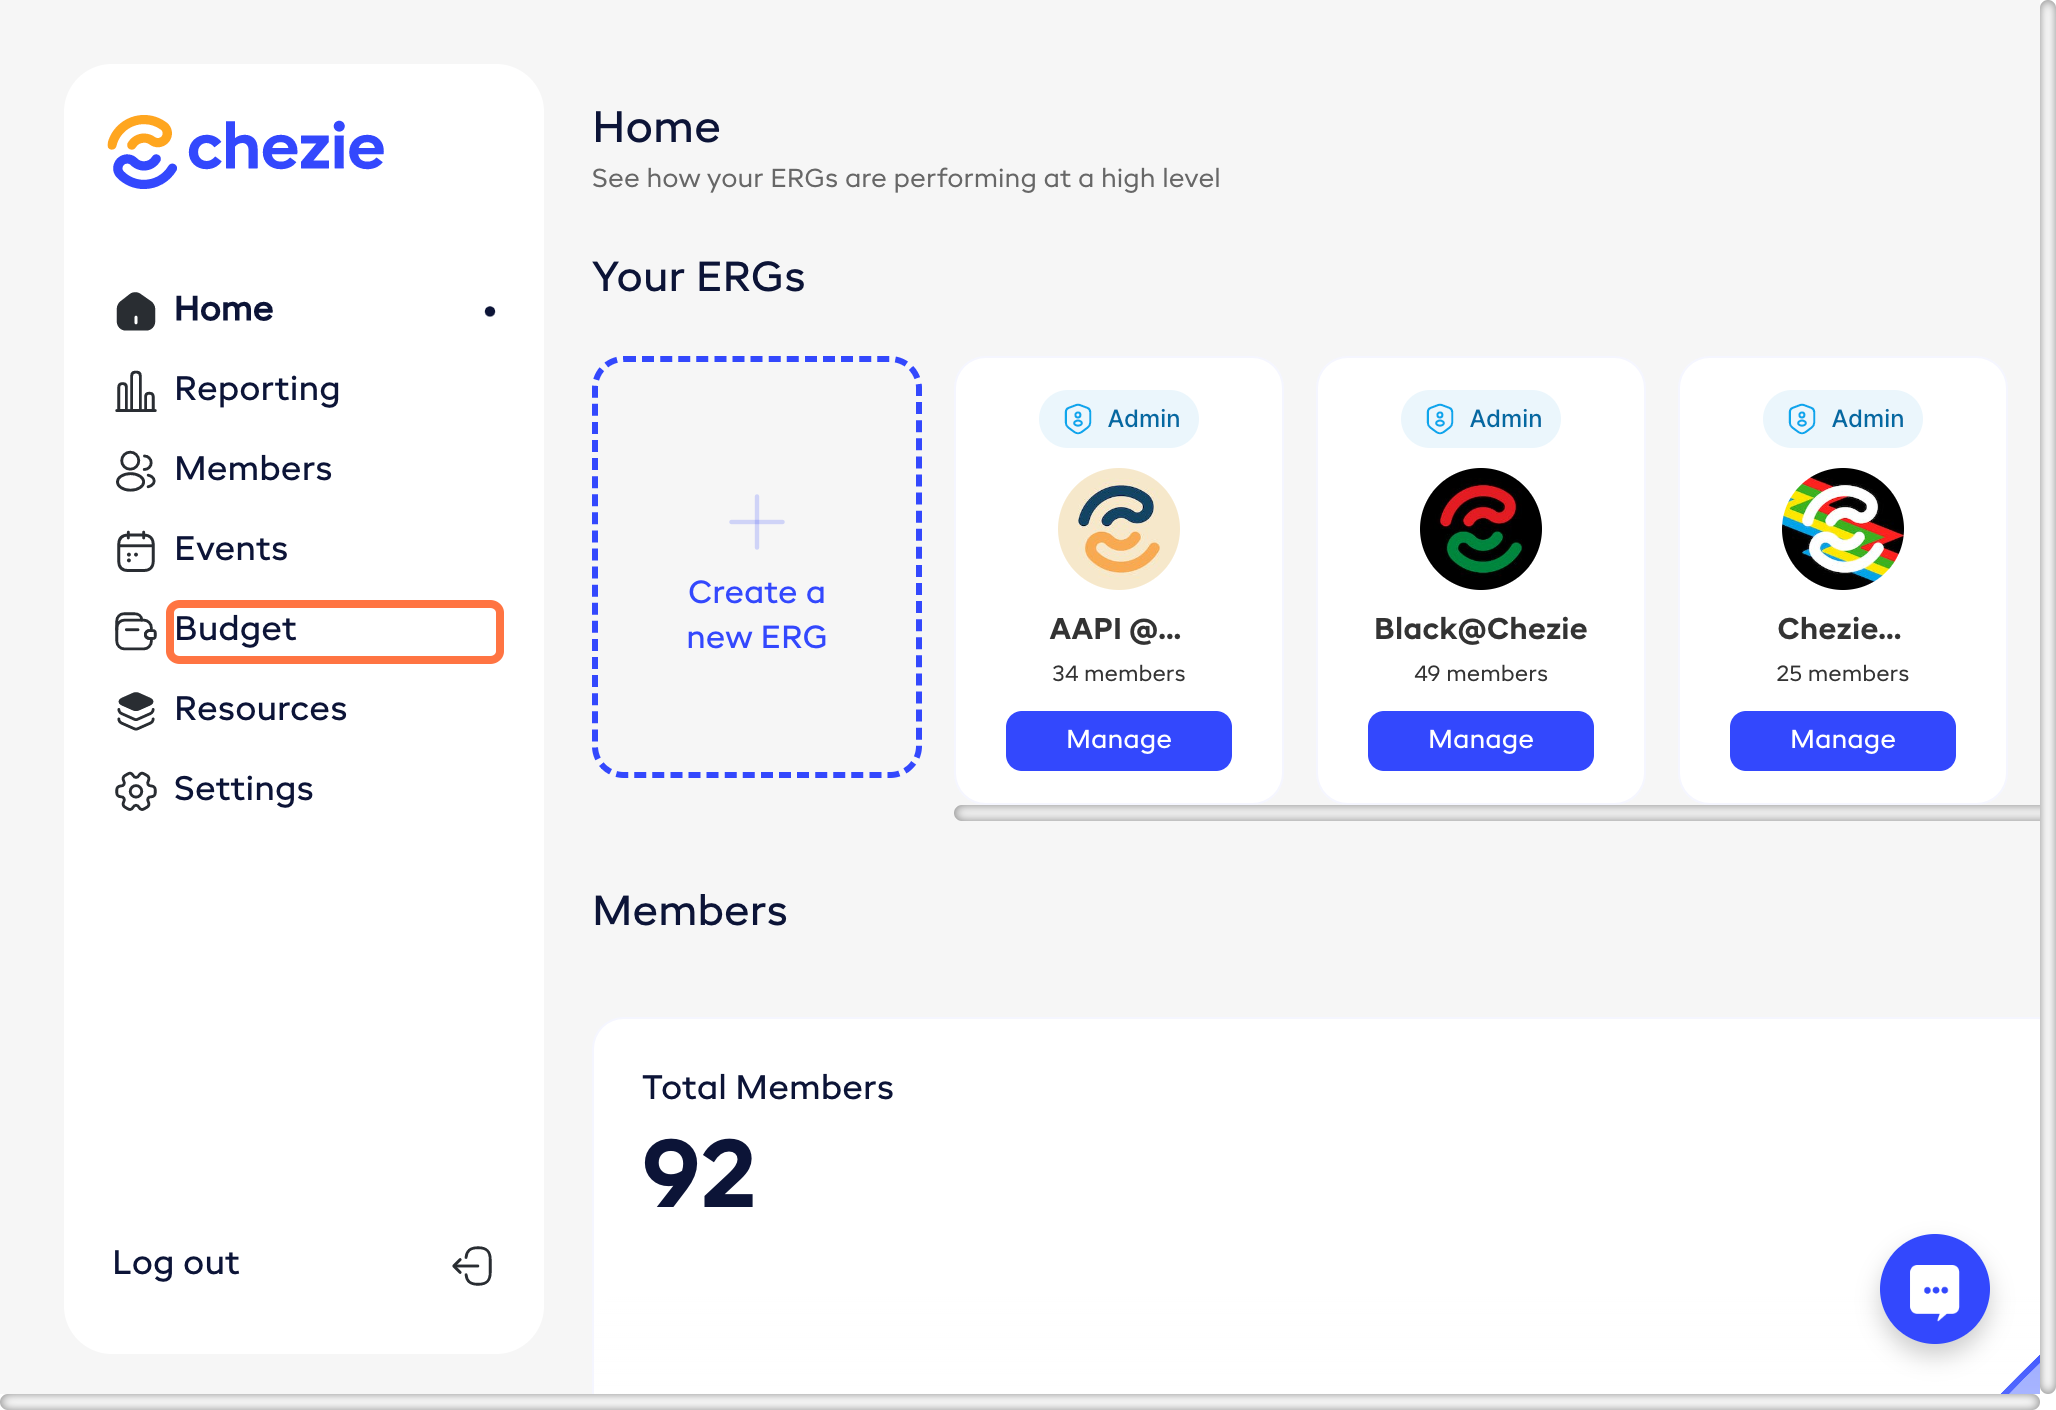Viewport: 2056px width, 1410px height.
Task: Click the Log out text
Action: [176, 1263]
